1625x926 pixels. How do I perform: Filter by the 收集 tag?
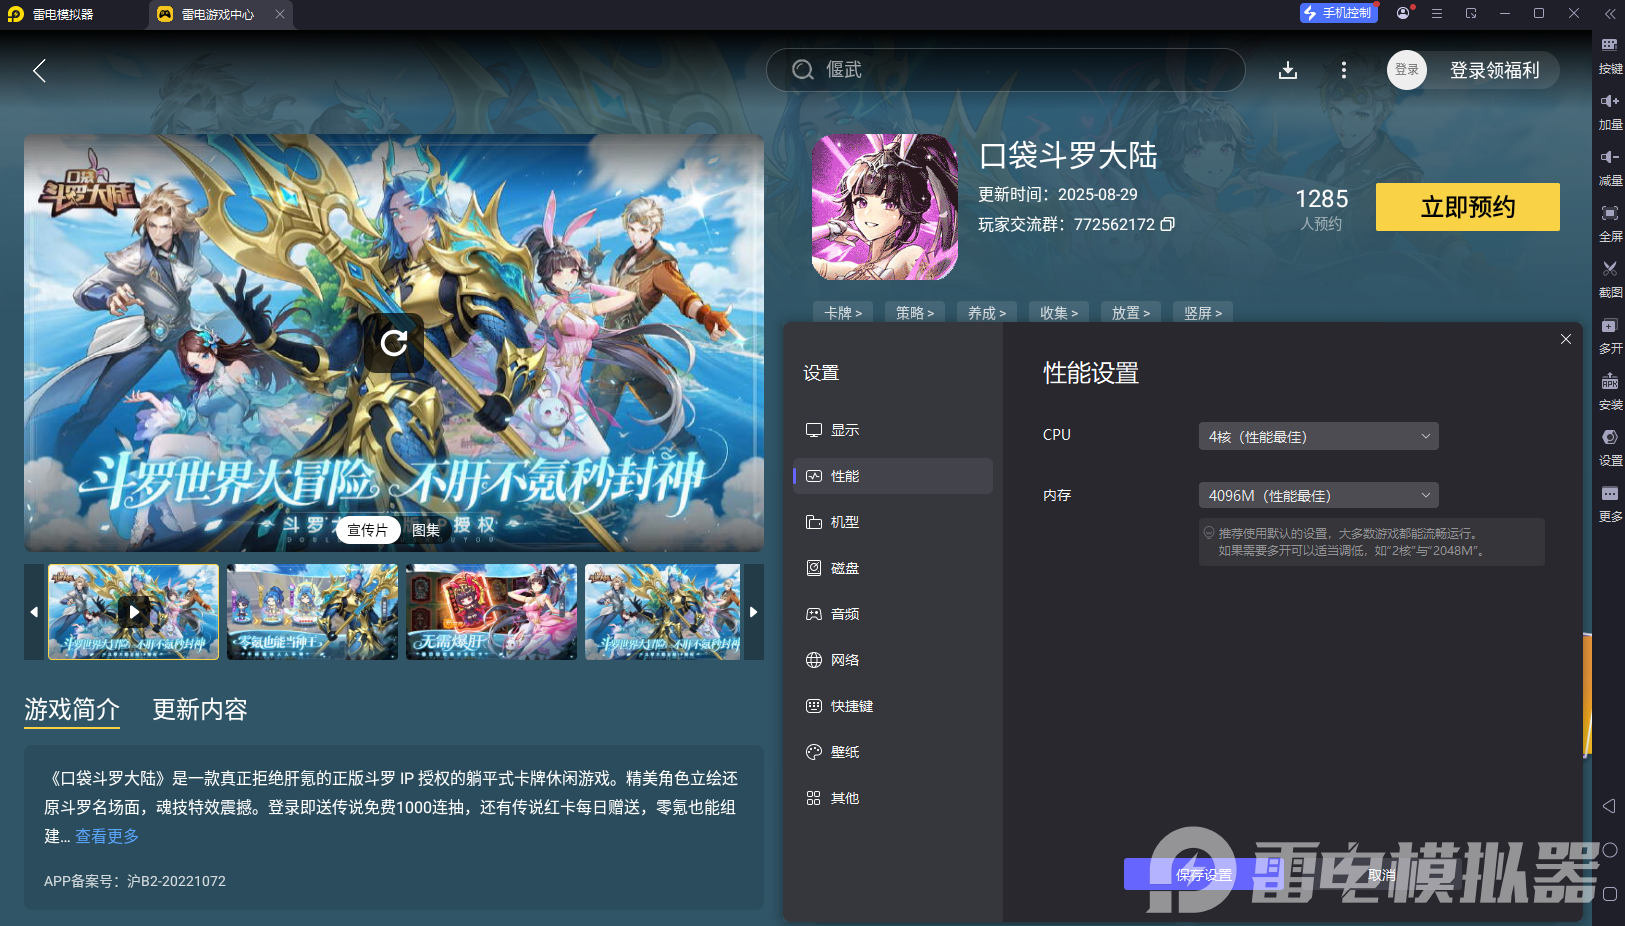click(1059, 313)
